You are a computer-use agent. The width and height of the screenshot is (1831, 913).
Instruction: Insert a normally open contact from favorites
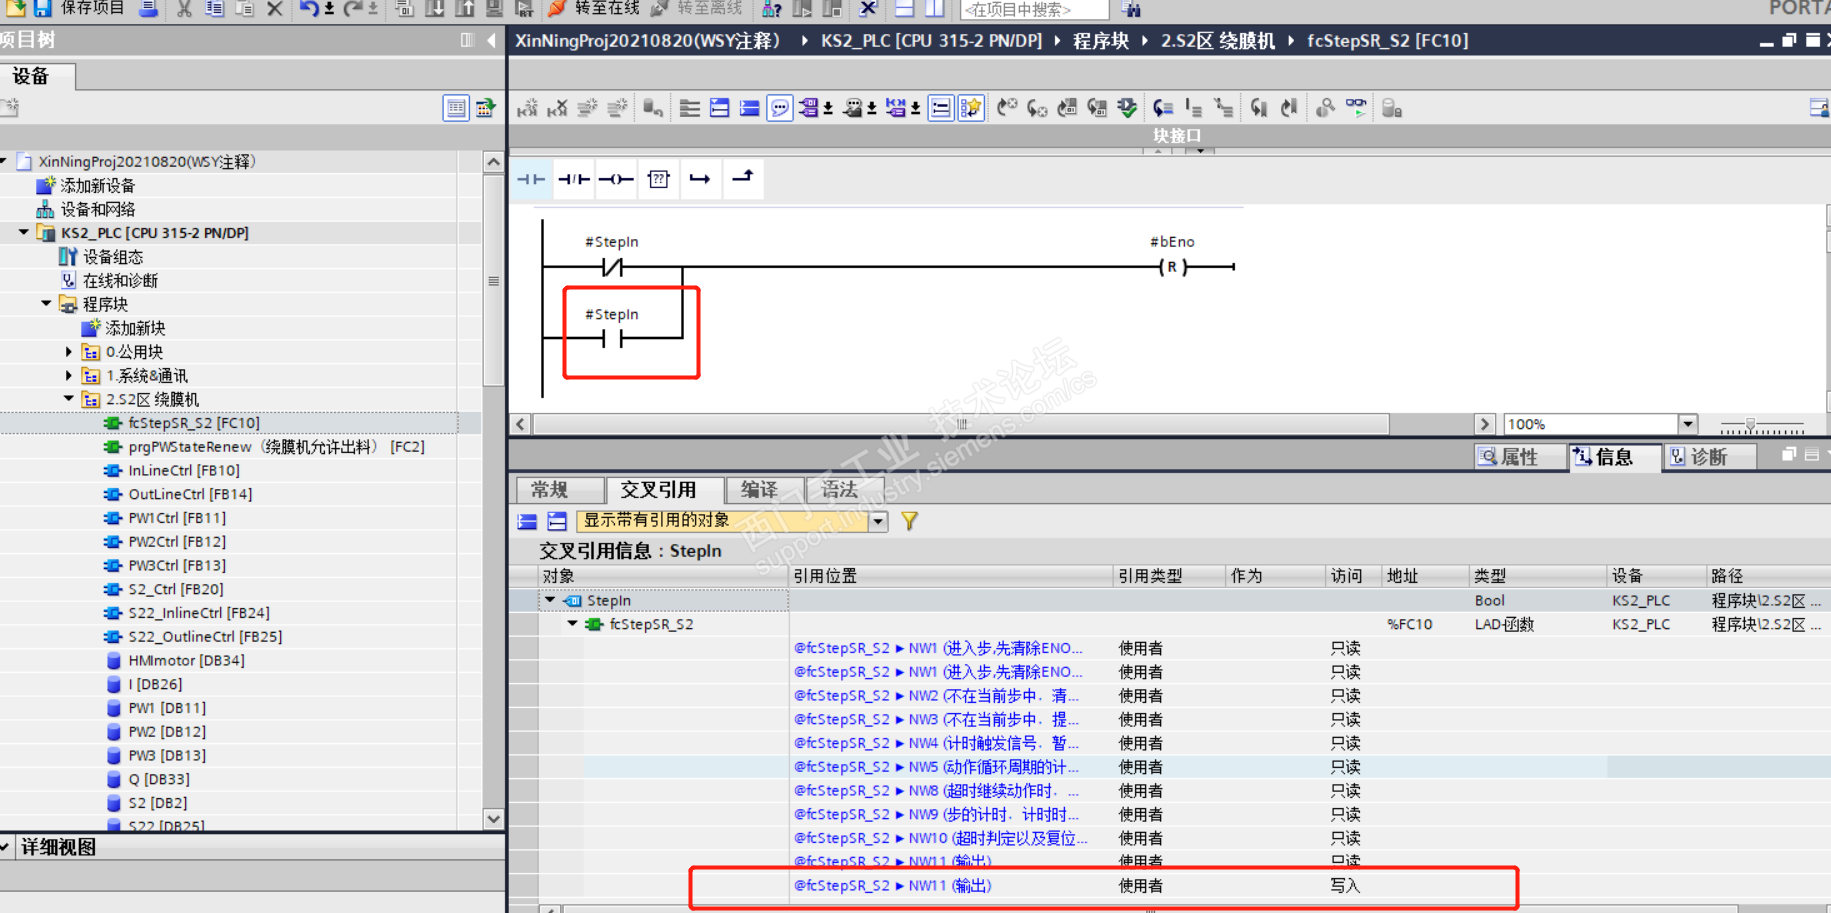coord(531,179)
